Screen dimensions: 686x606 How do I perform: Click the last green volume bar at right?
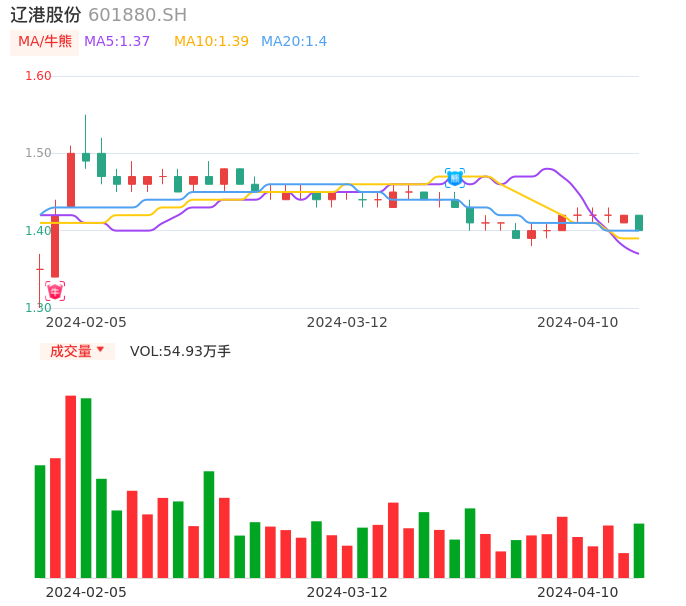click(x=639, y=550)
